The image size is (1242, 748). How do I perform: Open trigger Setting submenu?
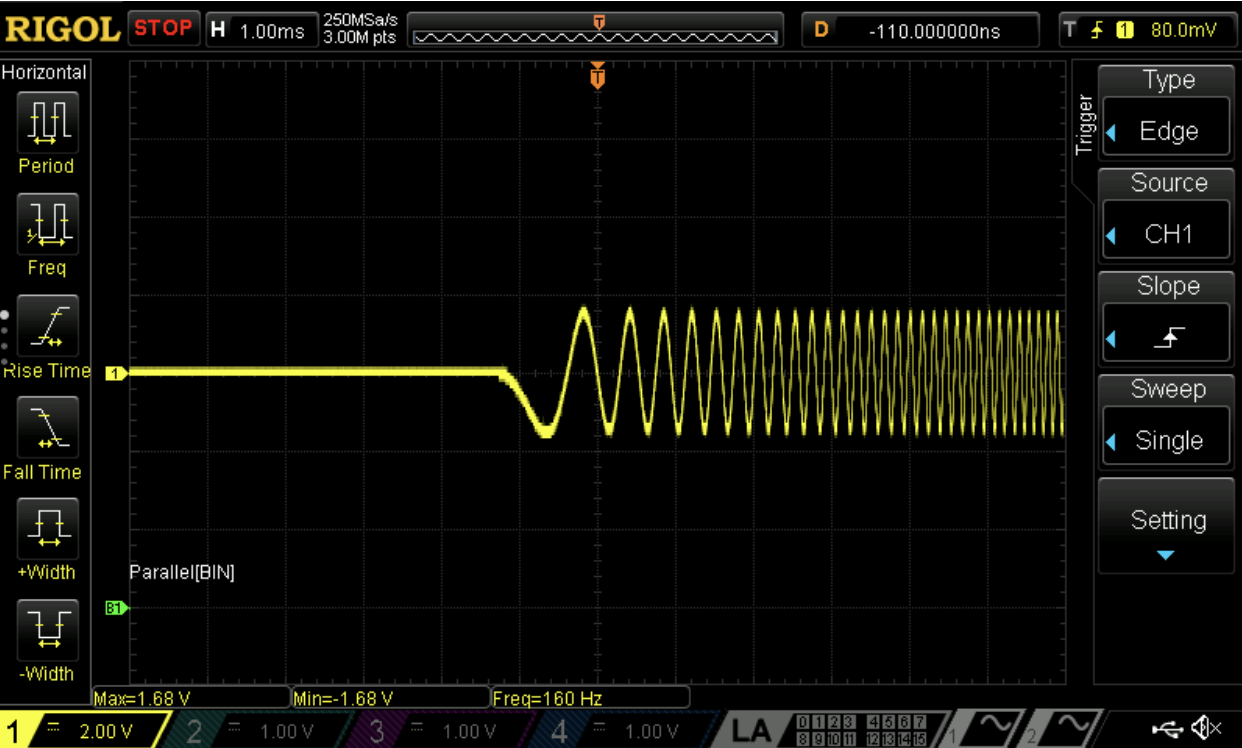(1166, 526)
